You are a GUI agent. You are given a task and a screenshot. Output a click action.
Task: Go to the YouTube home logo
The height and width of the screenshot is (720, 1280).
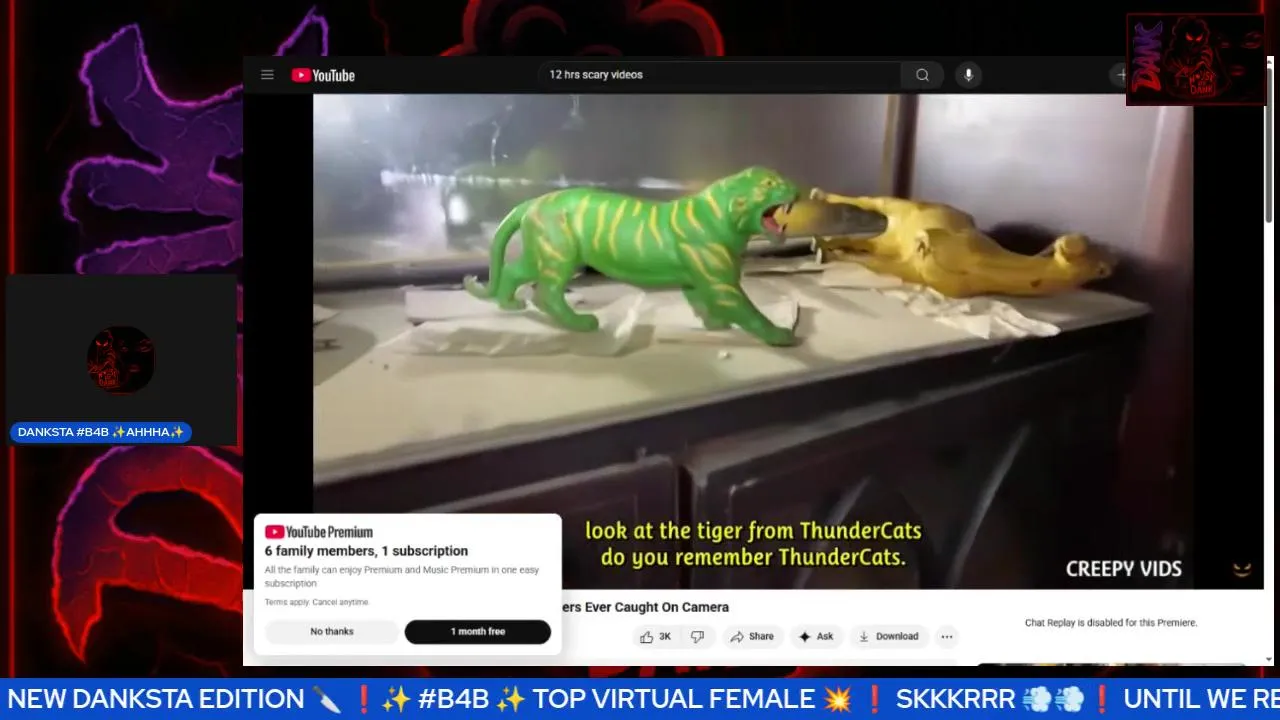[323, 75]
